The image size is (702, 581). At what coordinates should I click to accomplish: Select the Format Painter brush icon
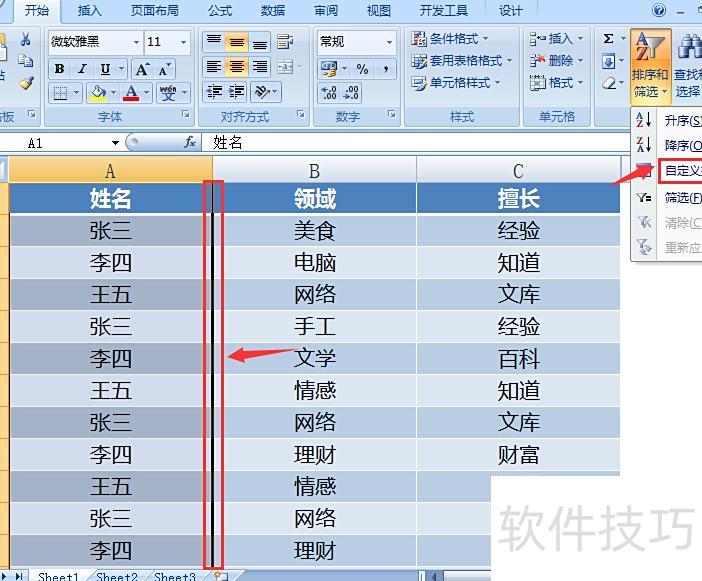click(26, 82)
